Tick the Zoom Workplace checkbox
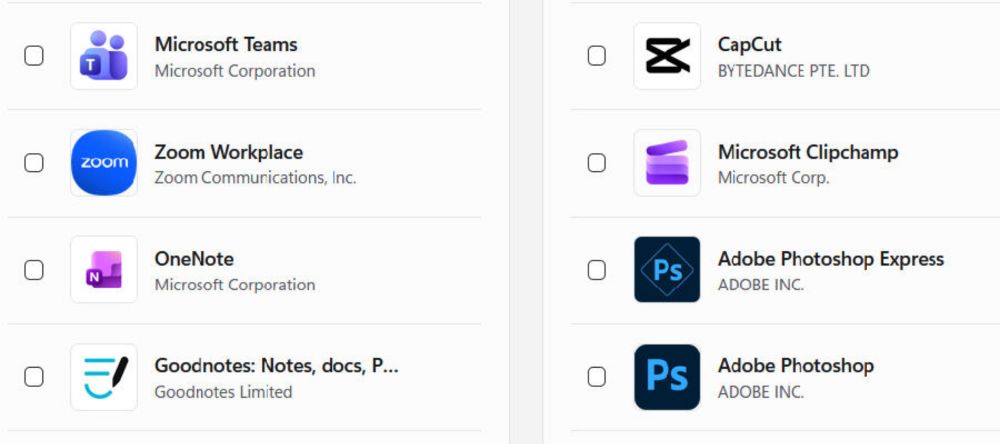Viewport: 1000px width, 444px height. (34, 163)
